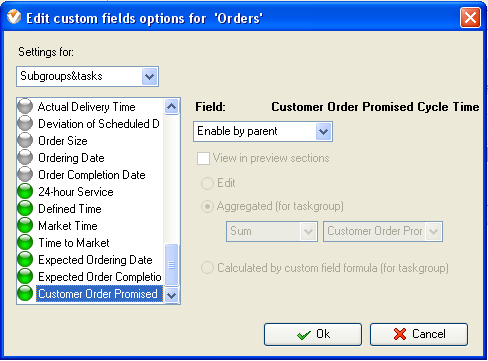Select the Edit radio button
Image resolution: width=488 pixels, height=361 pixels.
click(x=207, y=183)
